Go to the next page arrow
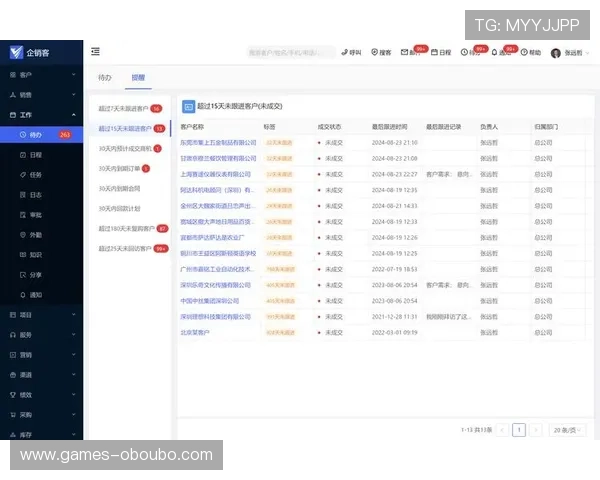The height and width of the screenshot is (480, 600). 536,430
